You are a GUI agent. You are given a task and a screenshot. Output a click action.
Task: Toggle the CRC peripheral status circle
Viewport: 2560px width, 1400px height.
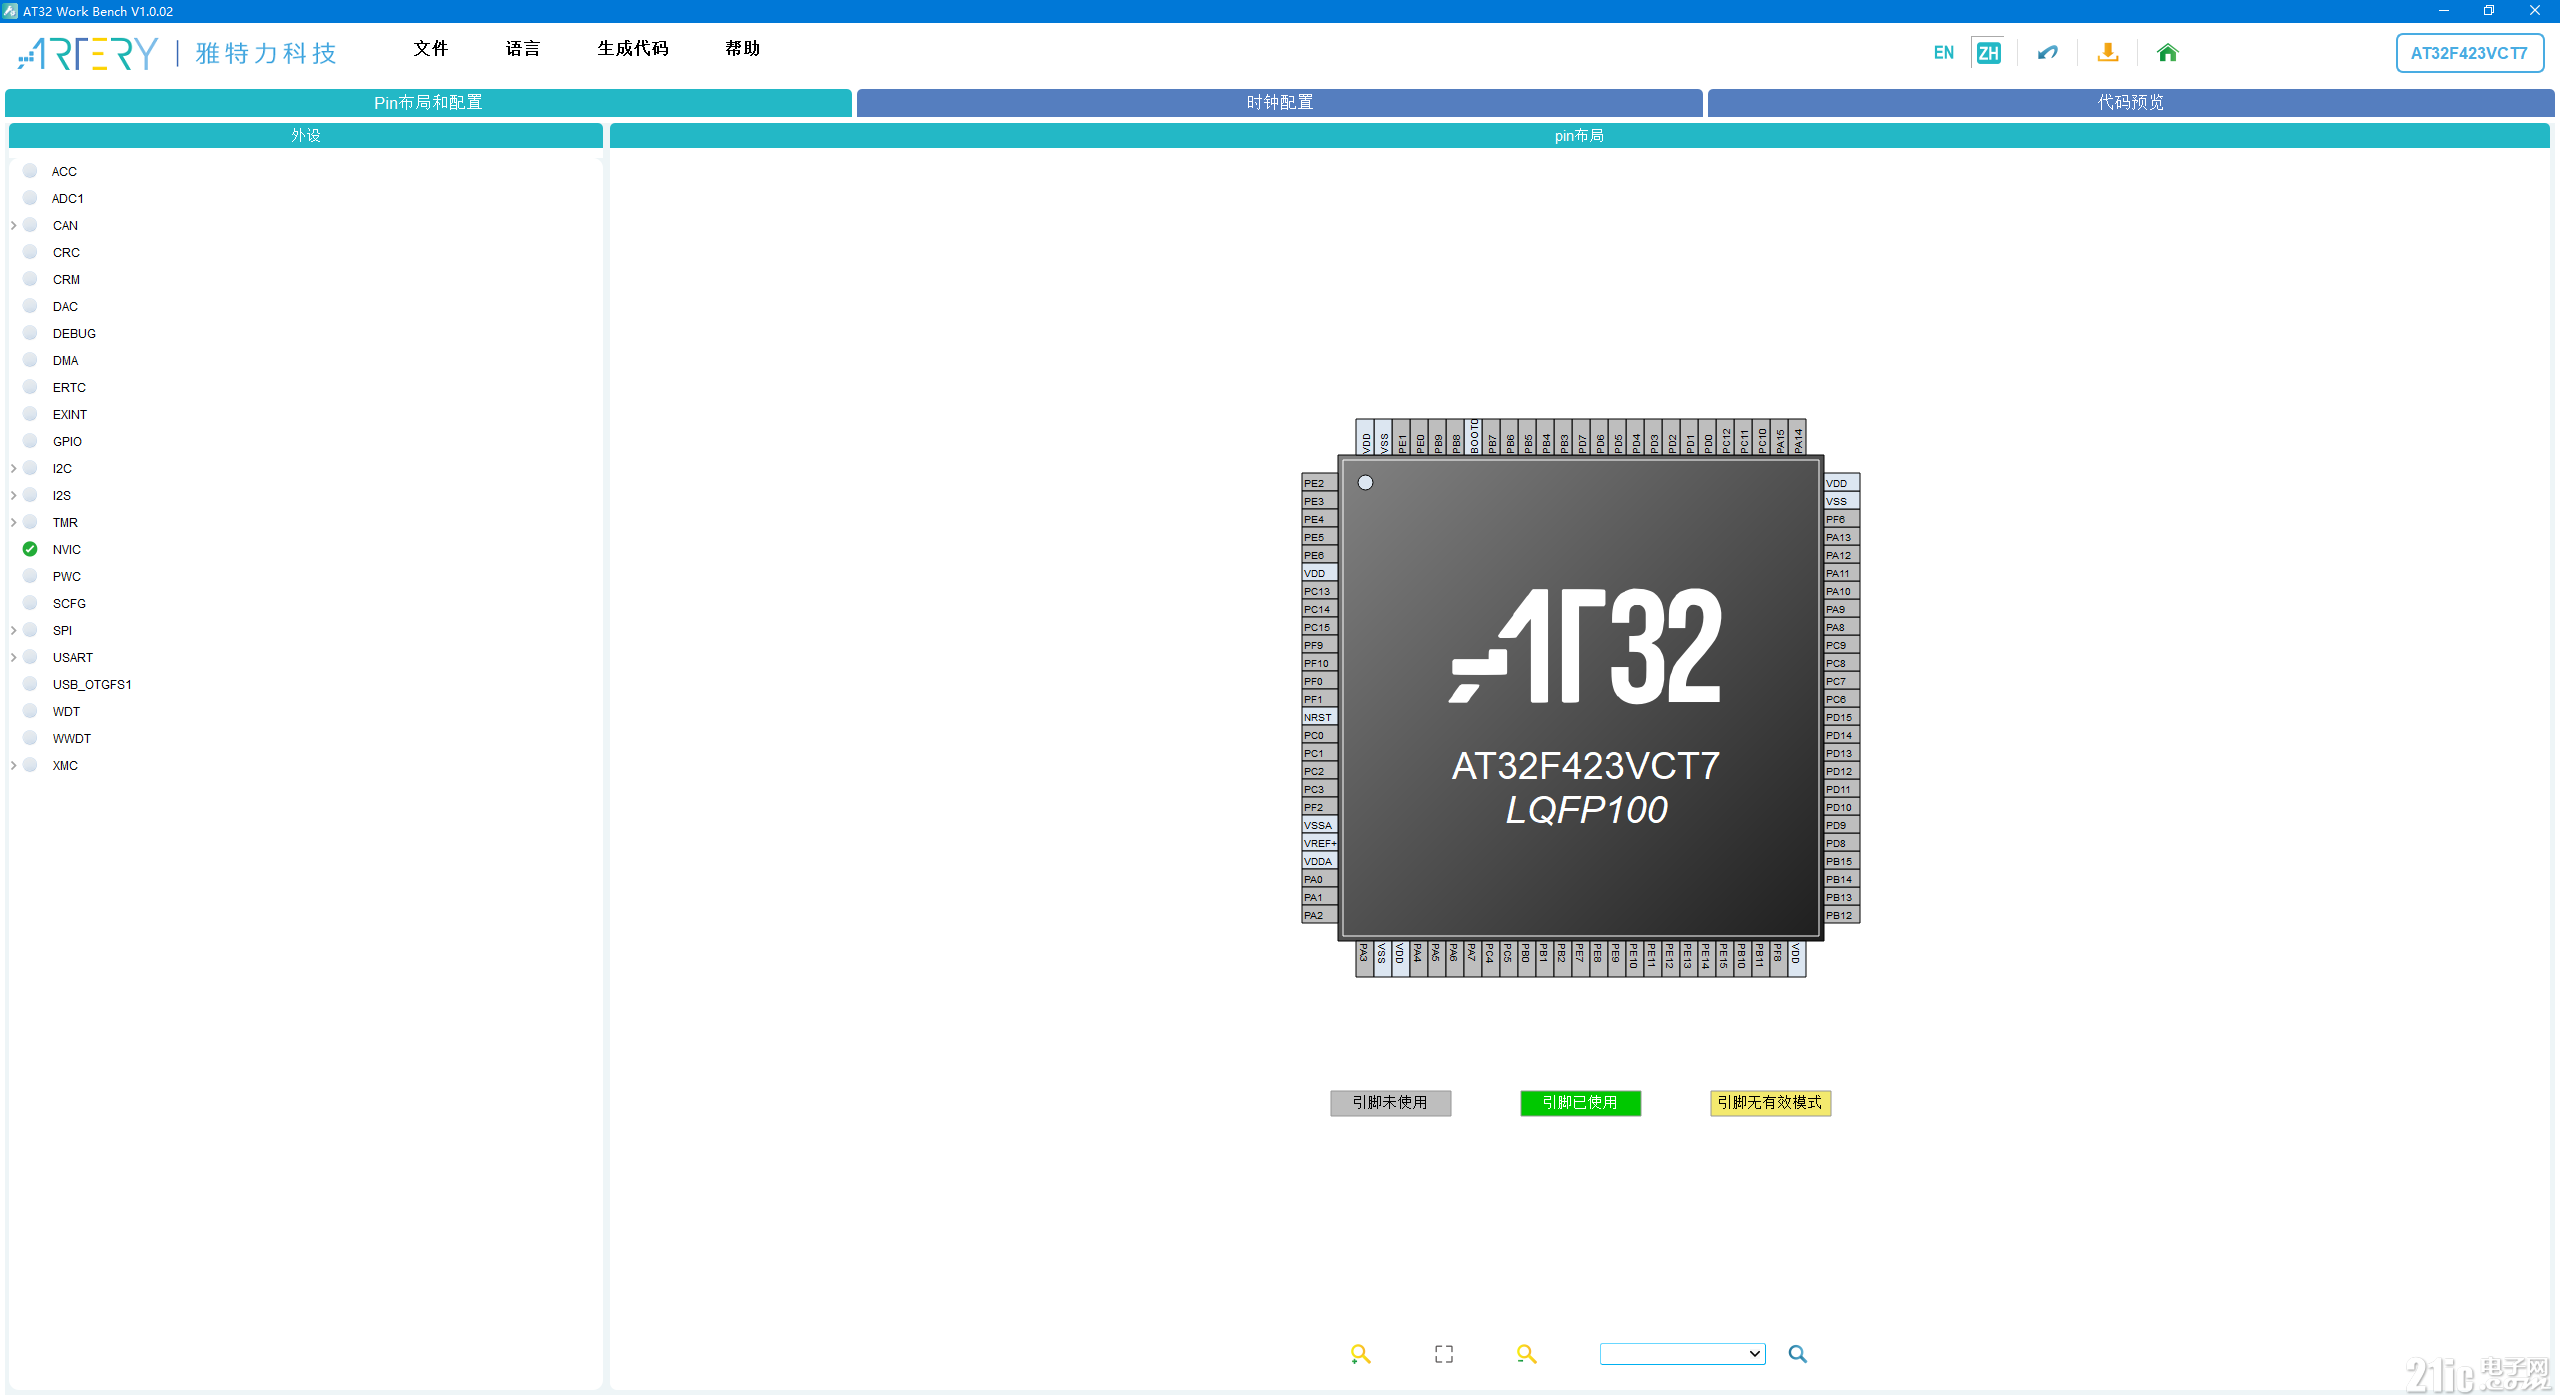pos(30,252)
